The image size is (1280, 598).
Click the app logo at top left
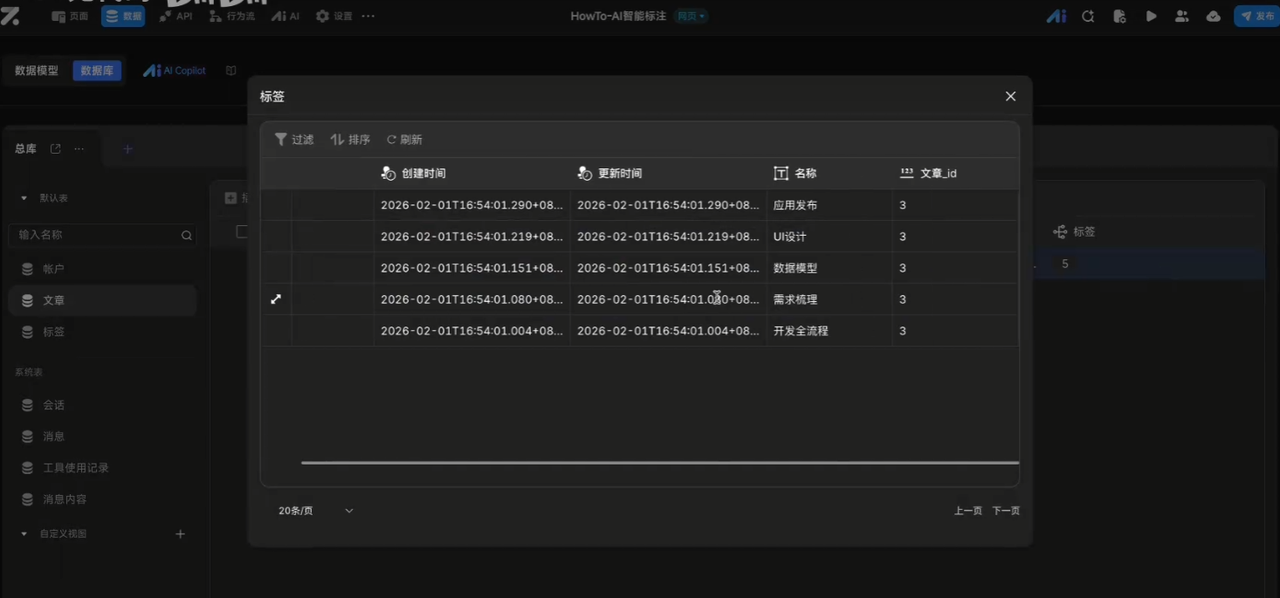tap(12, 15)
